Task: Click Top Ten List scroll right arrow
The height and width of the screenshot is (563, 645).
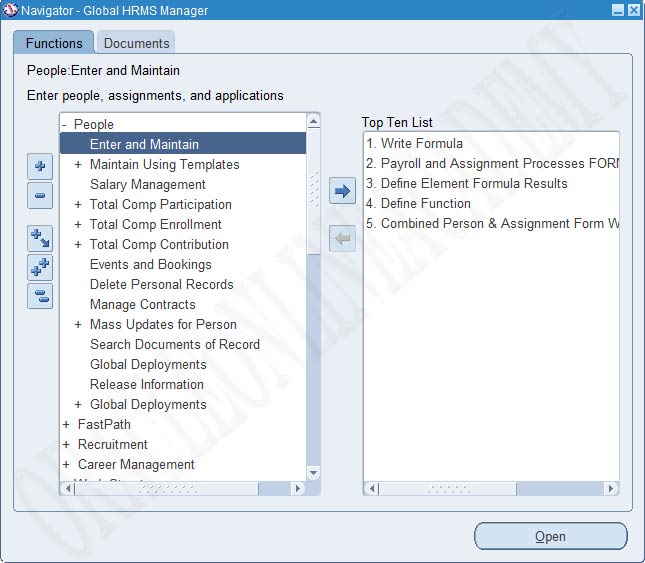Action: pos(611,489)
